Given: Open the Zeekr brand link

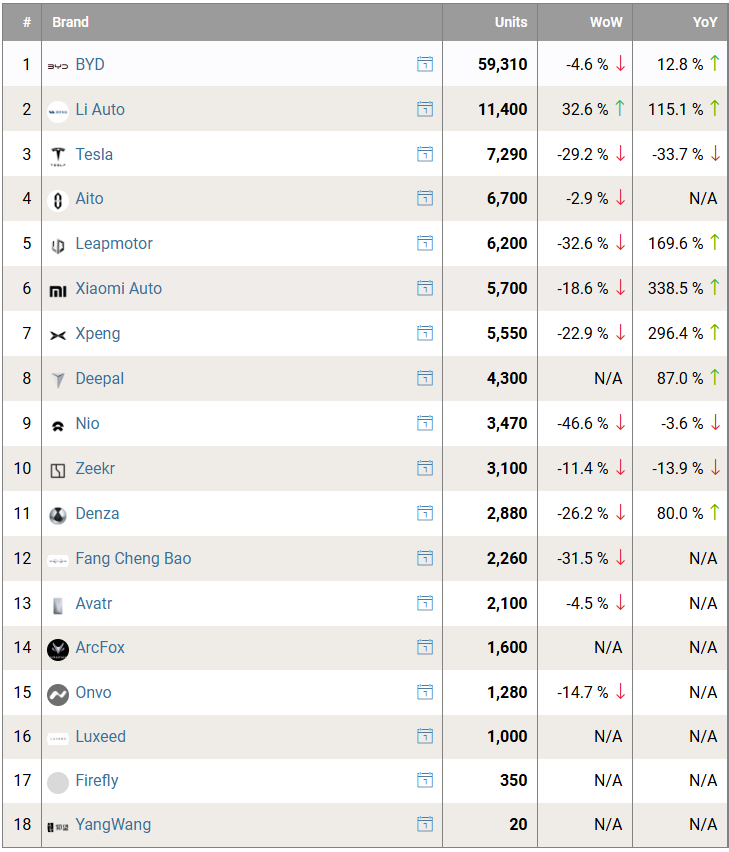Looking at the screenshot, I should tap(96, 469).
